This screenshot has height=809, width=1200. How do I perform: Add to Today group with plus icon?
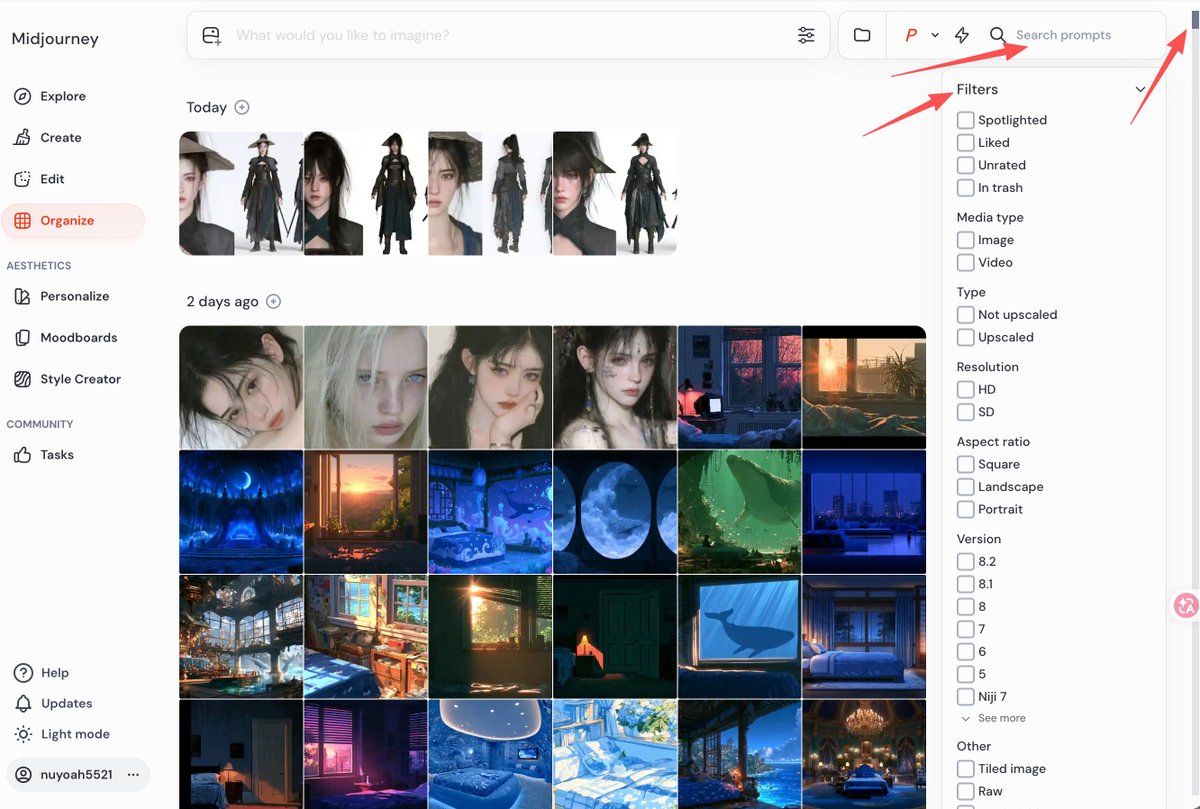[242, 107]
